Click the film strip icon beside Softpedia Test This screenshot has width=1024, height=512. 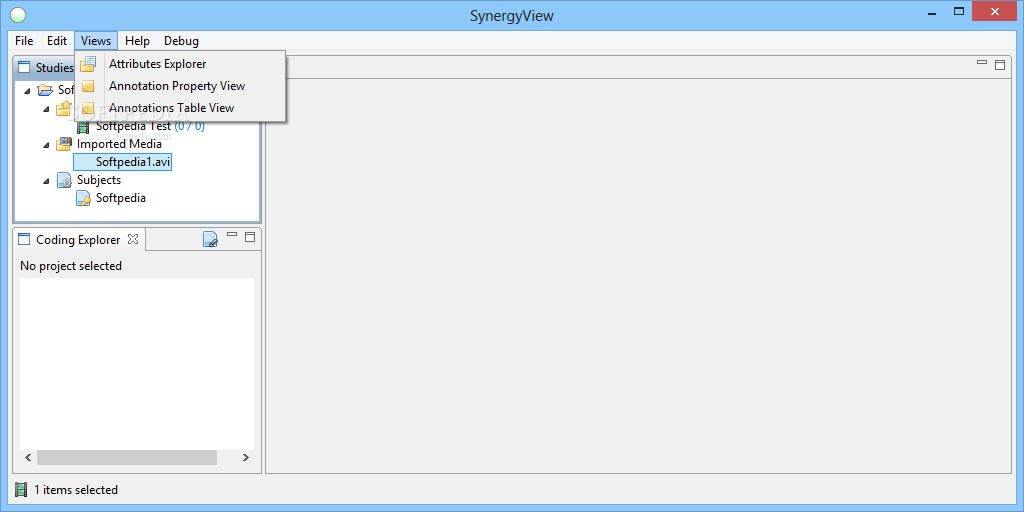click(x=83, y=126)
